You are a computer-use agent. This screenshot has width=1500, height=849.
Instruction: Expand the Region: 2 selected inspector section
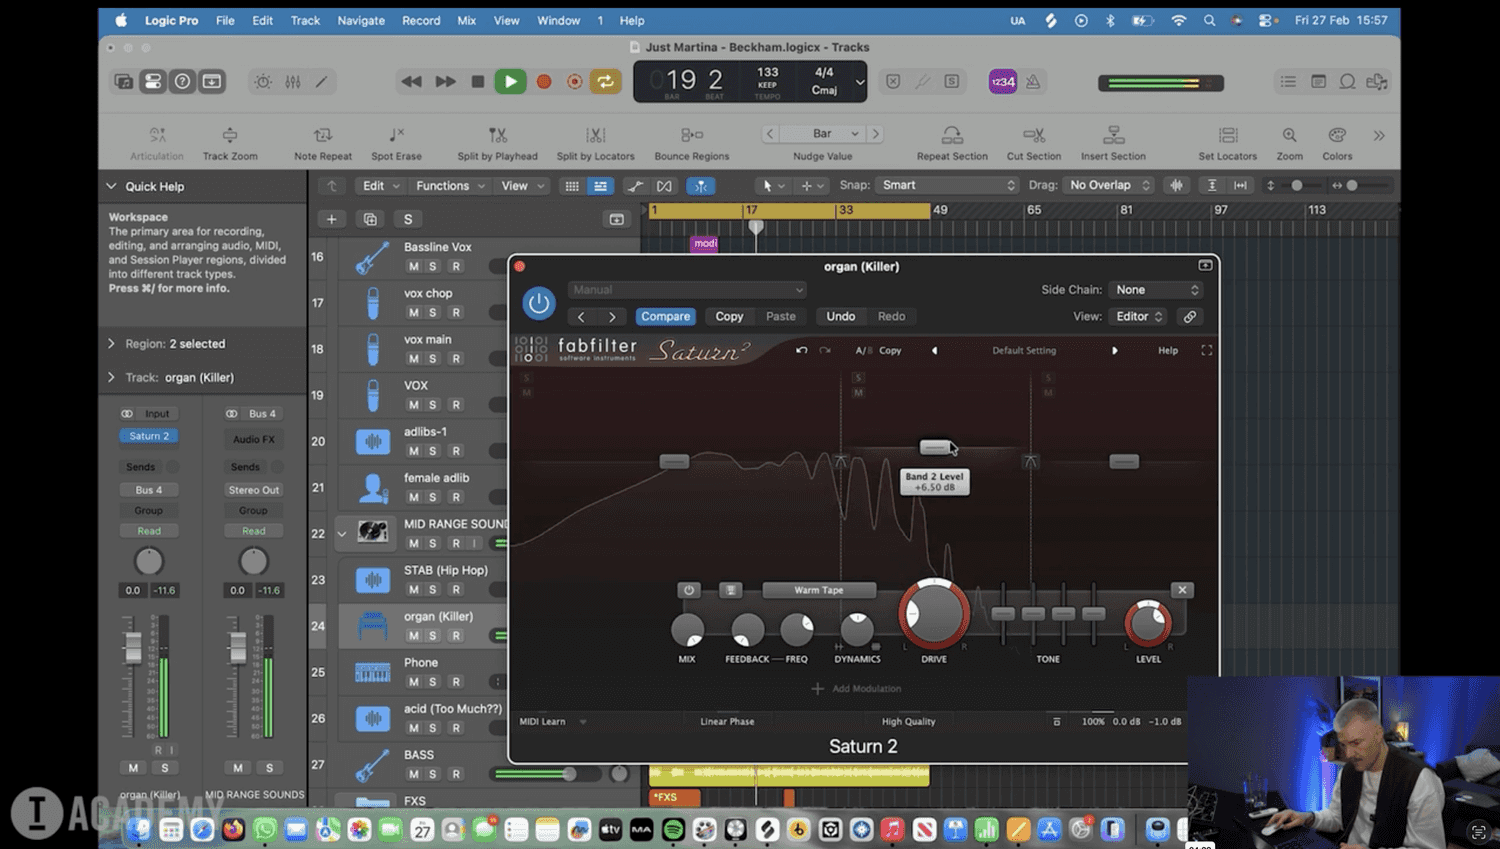(111, 344)
